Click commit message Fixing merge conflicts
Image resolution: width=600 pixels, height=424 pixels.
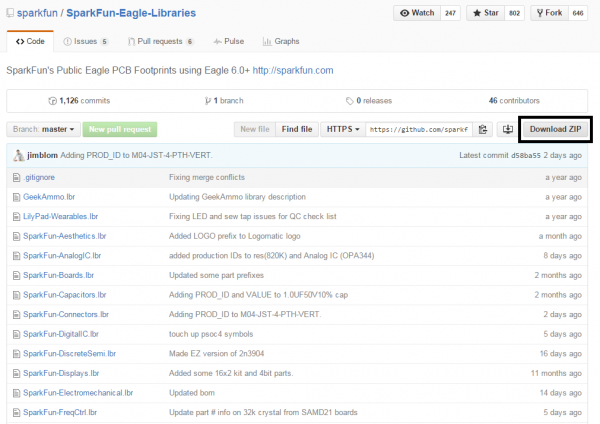[x=207, y=178]
